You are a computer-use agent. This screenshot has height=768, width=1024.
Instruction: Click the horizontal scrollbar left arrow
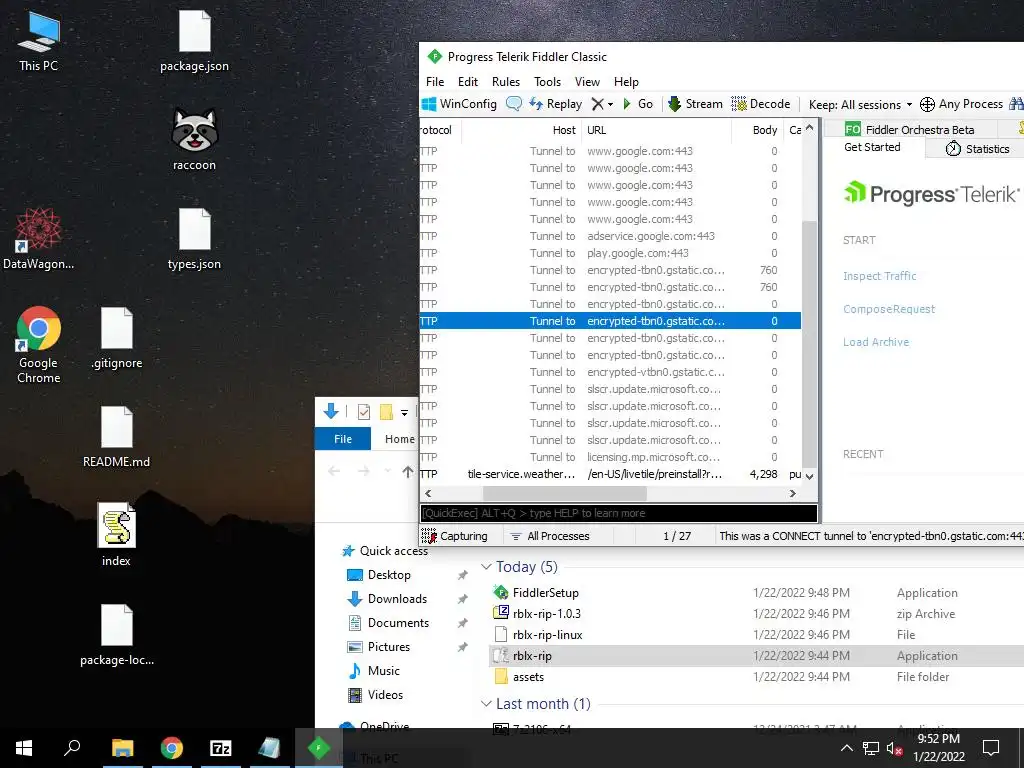428,494
